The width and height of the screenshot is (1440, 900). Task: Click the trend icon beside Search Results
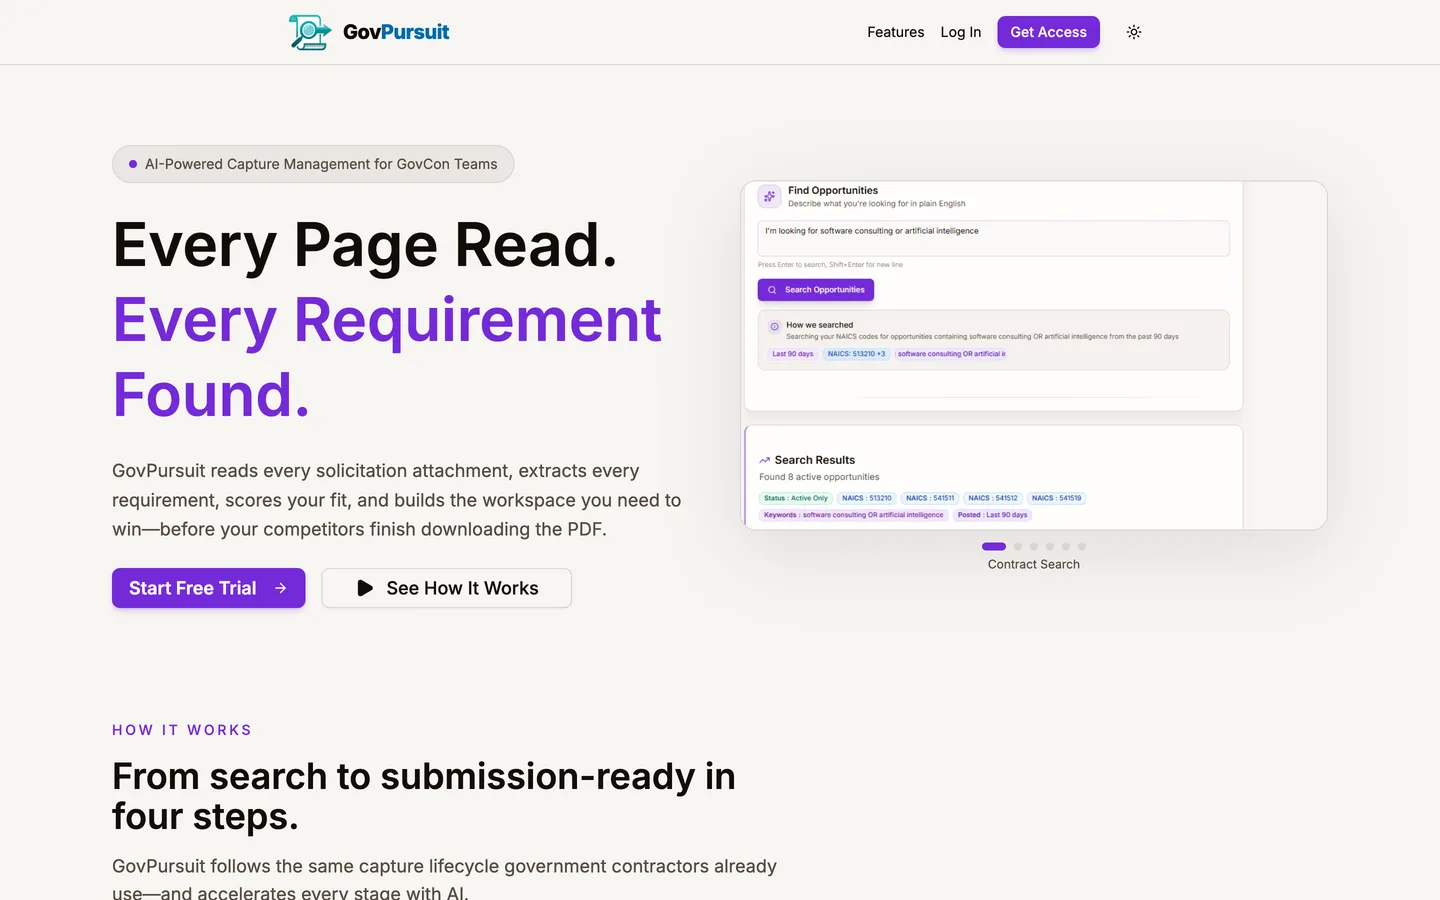pyautogui.click(x=765, y=460)
